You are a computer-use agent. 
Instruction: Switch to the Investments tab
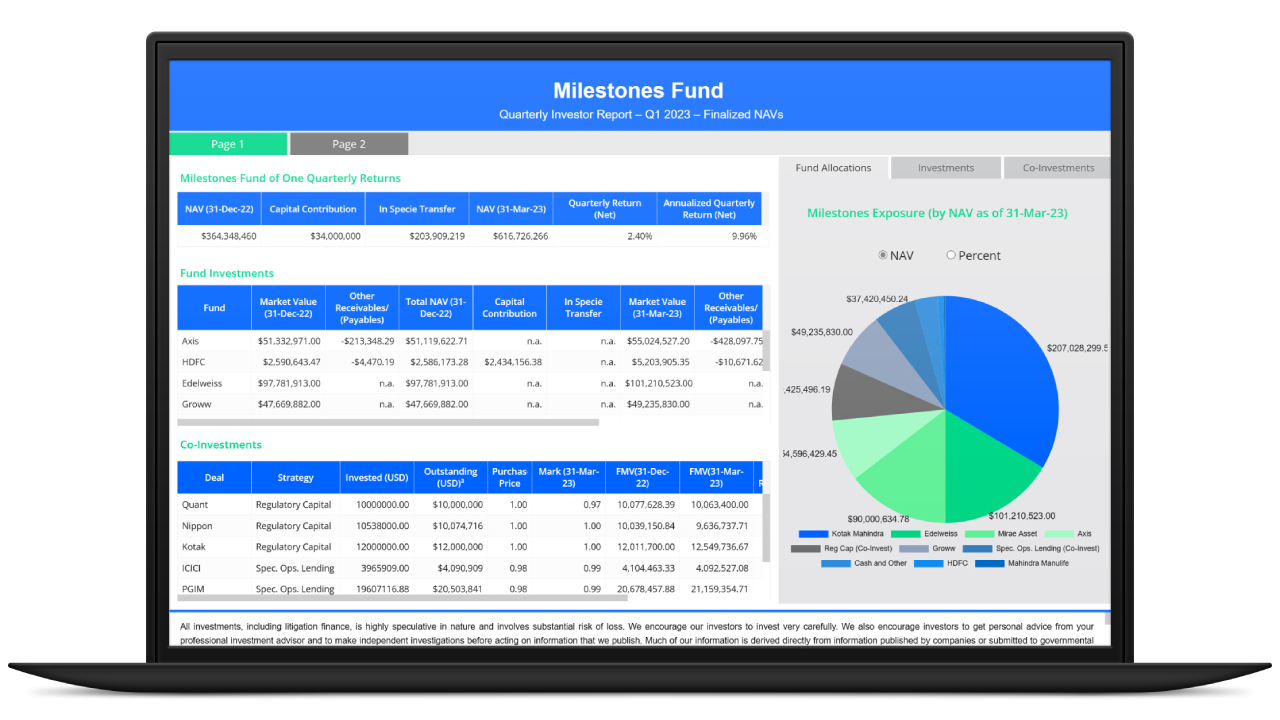click(945, 168)
